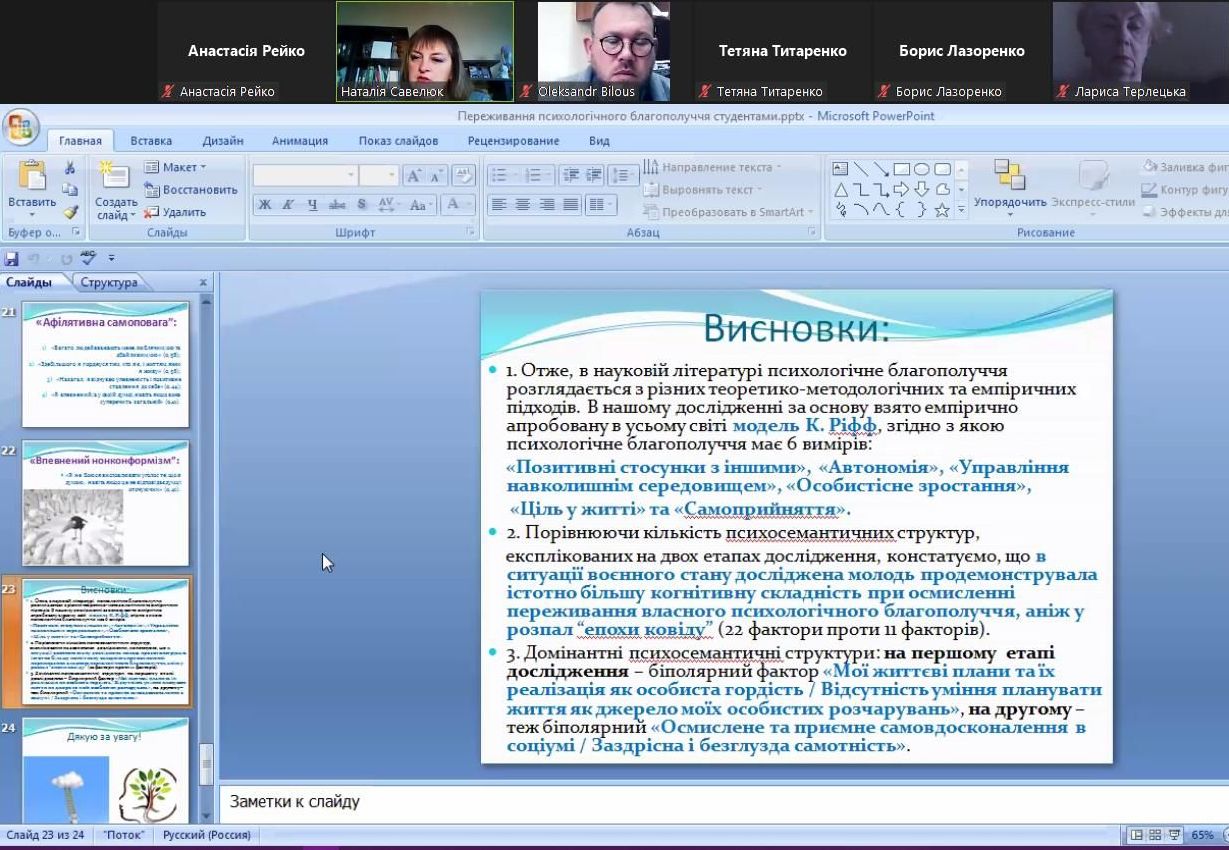Toggle bold (Ж) formatting
Screen dimensions: 1229x850
(265, 205)
